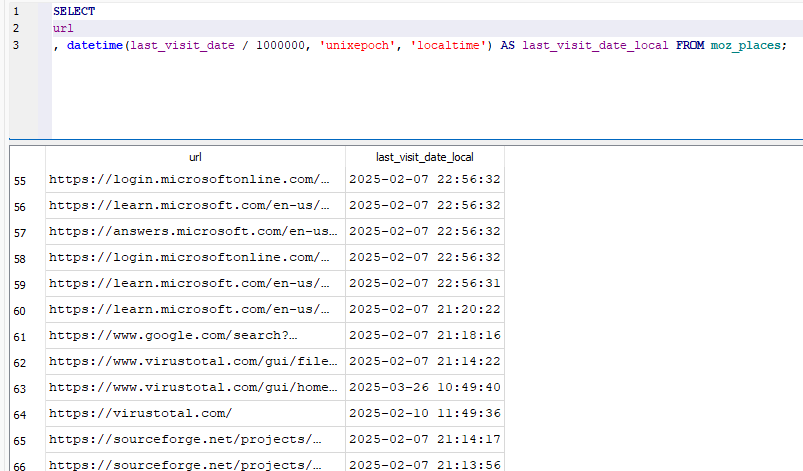Select row number 64 header

coord(21,414)
